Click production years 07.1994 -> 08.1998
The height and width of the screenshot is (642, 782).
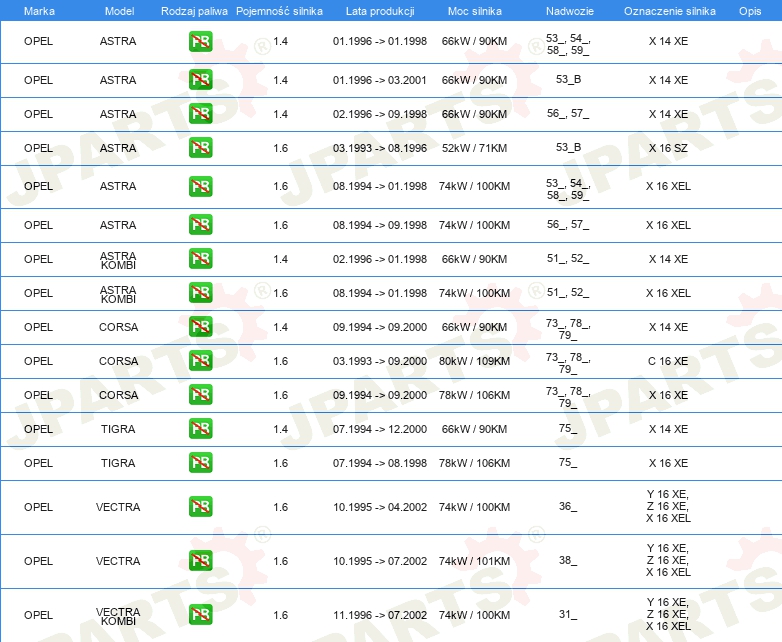coord(380,463)
